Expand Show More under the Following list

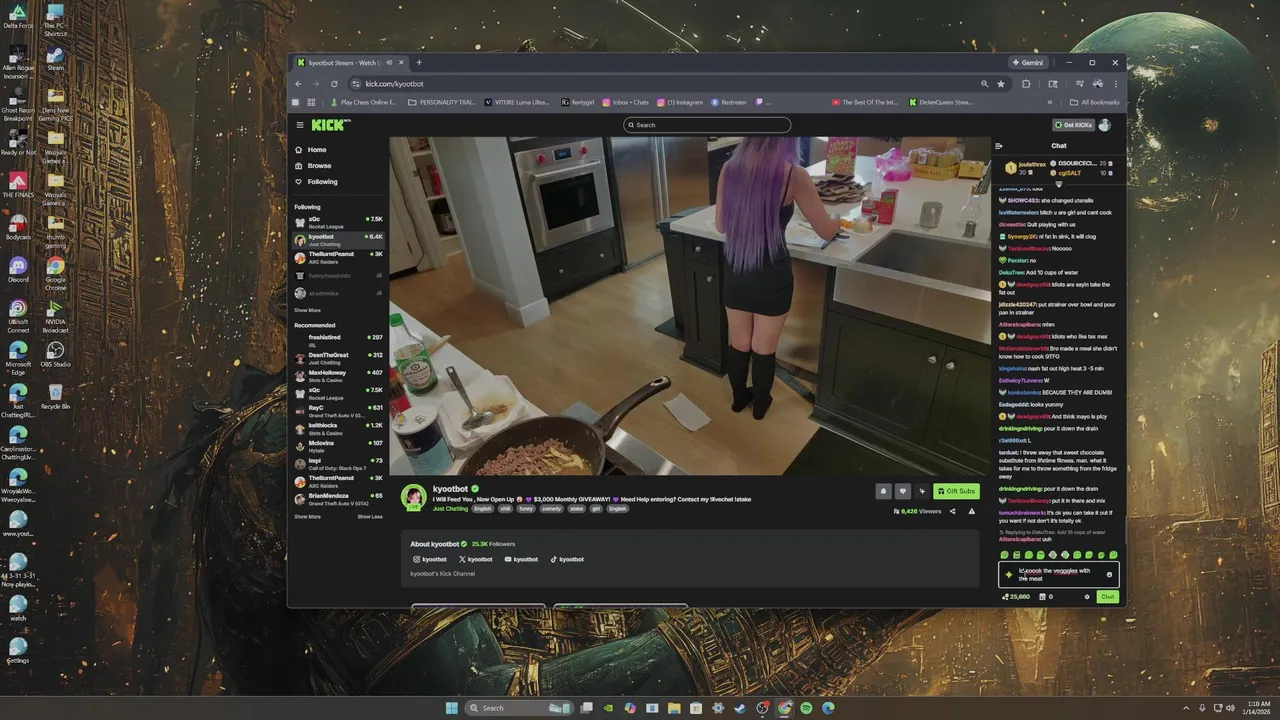307,311
